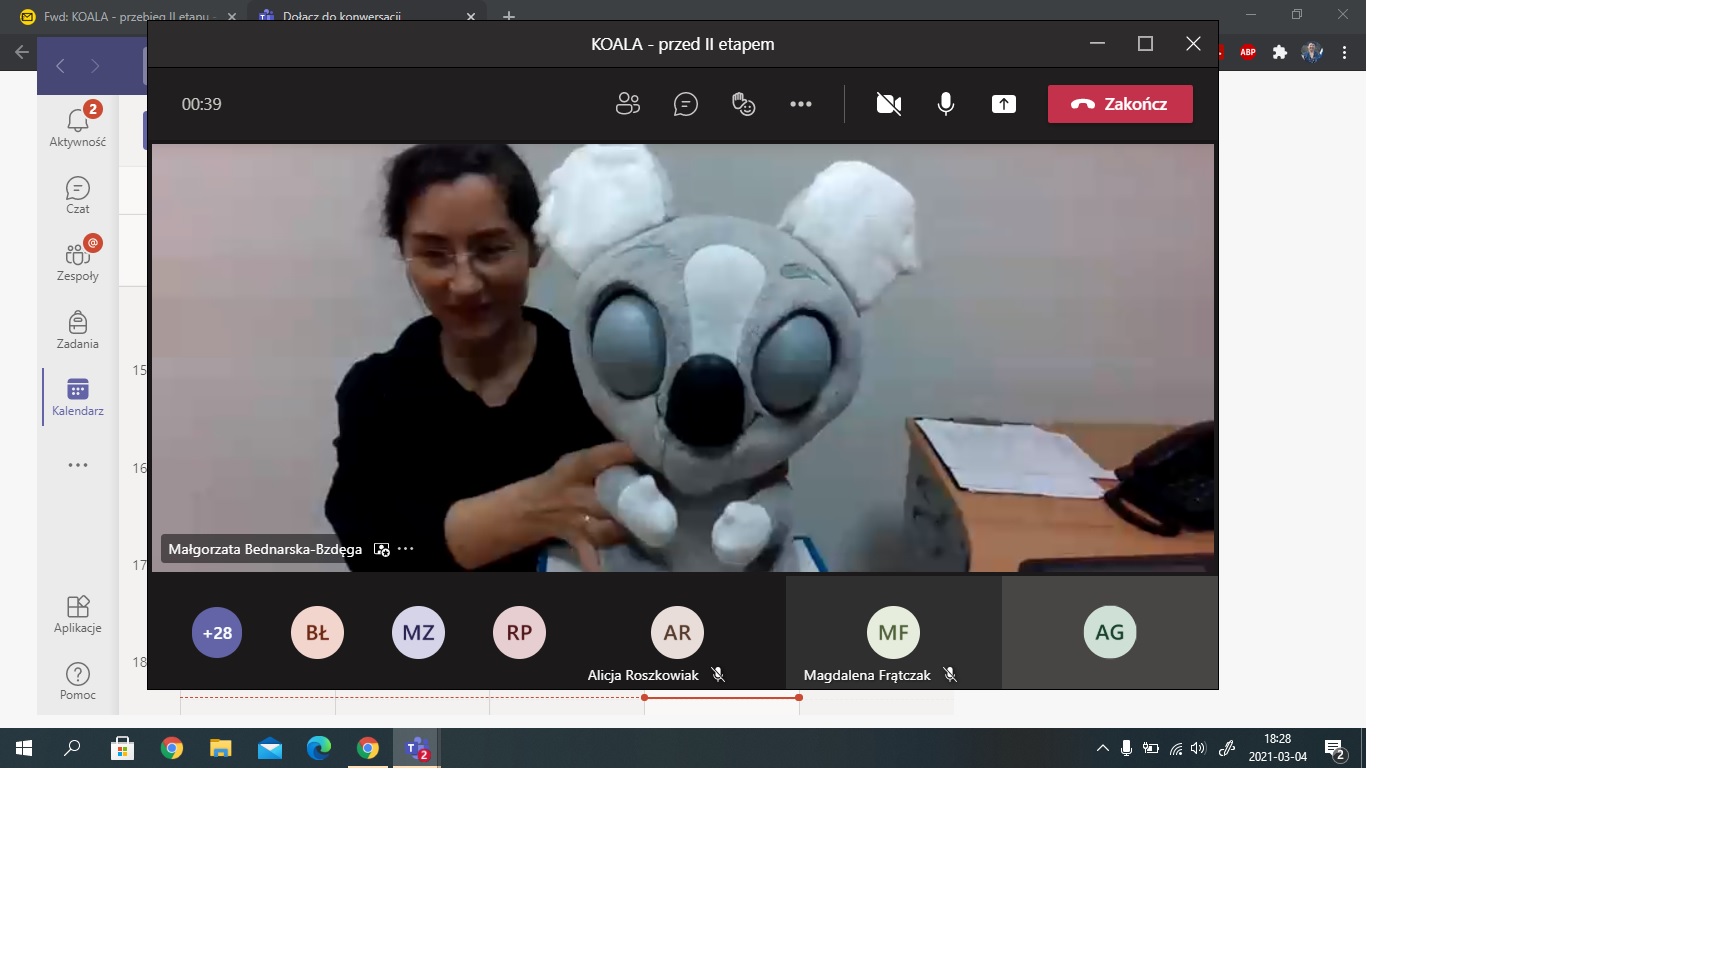The height and width of the screenshot is (968, 1710).
Task: Show the +28 additional participants
Action: tap(217, 633)
